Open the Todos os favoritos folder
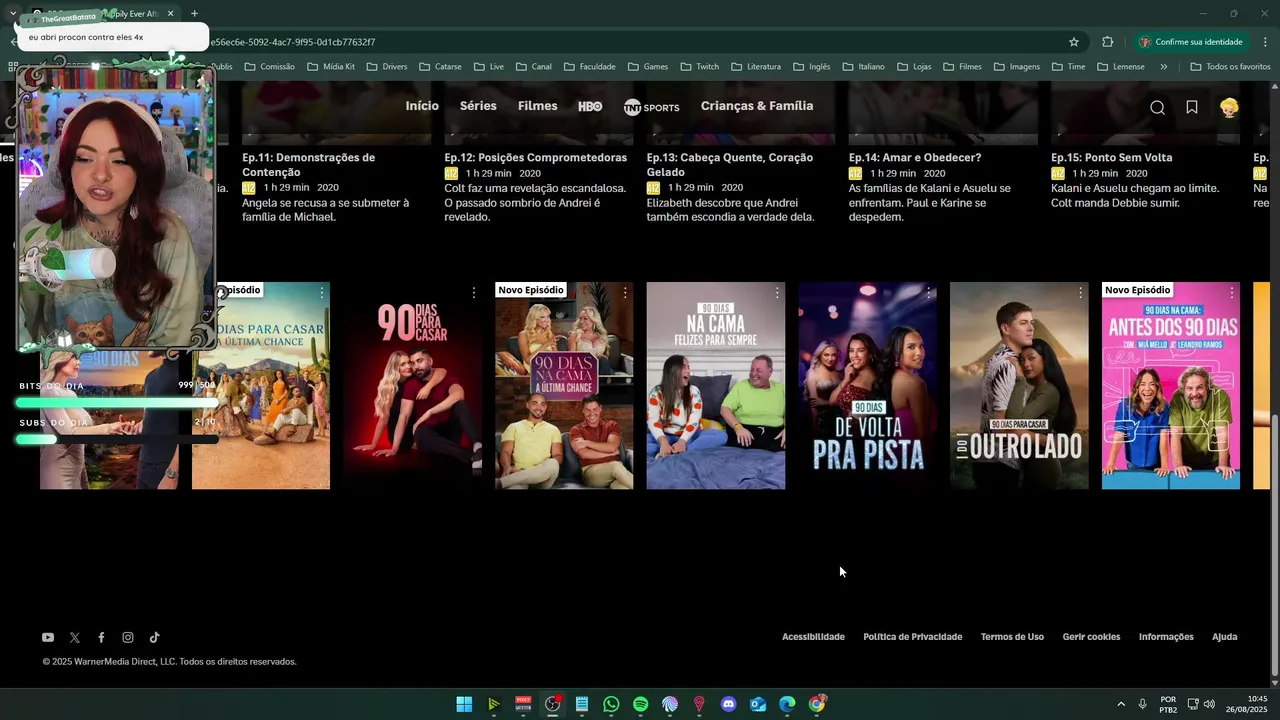Screen dimensions: 1280x720 (1230, 67)
